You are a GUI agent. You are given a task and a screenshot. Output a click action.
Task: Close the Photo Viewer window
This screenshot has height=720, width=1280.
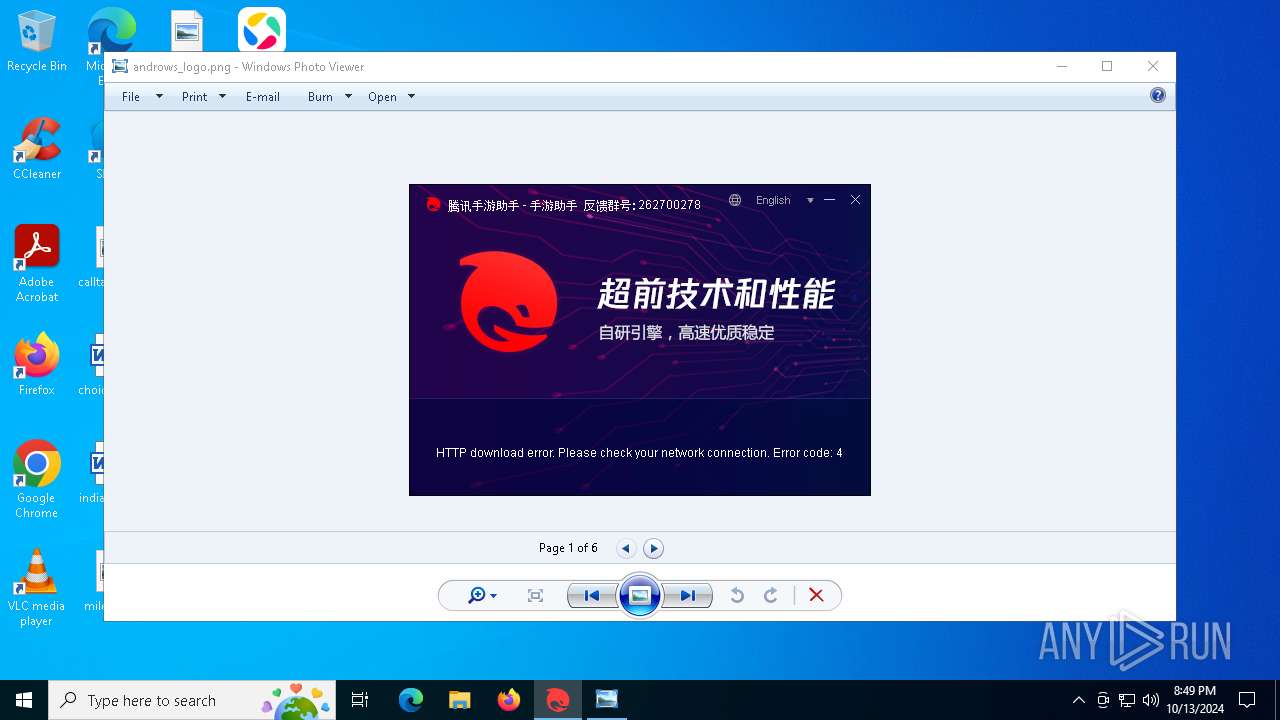1153,67
